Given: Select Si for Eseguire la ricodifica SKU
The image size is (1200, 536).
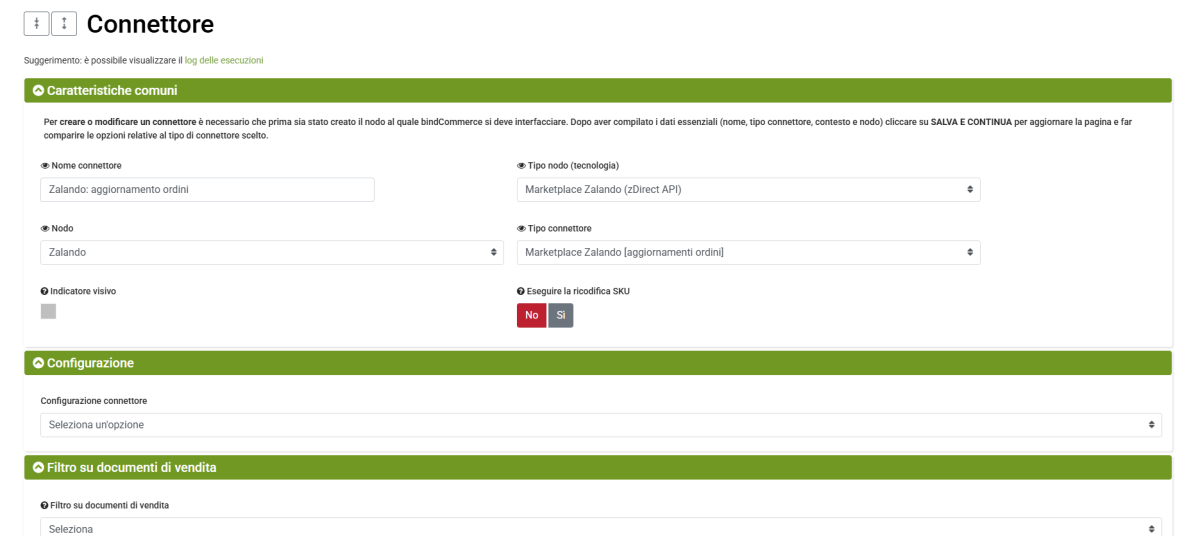Looking at the screenshot, I should [x=560, y=315].
